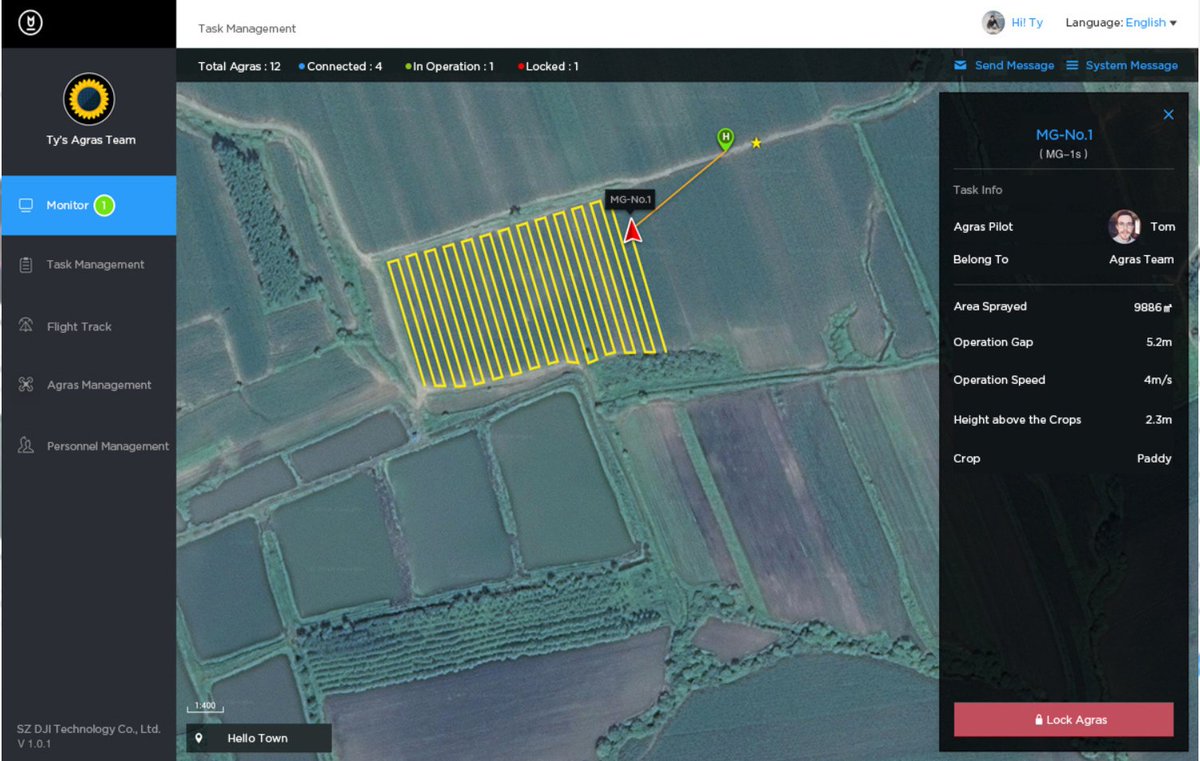Open Task Management in sidebar
This screenshot has width=1200, height=761.
[x=89, y=265]
